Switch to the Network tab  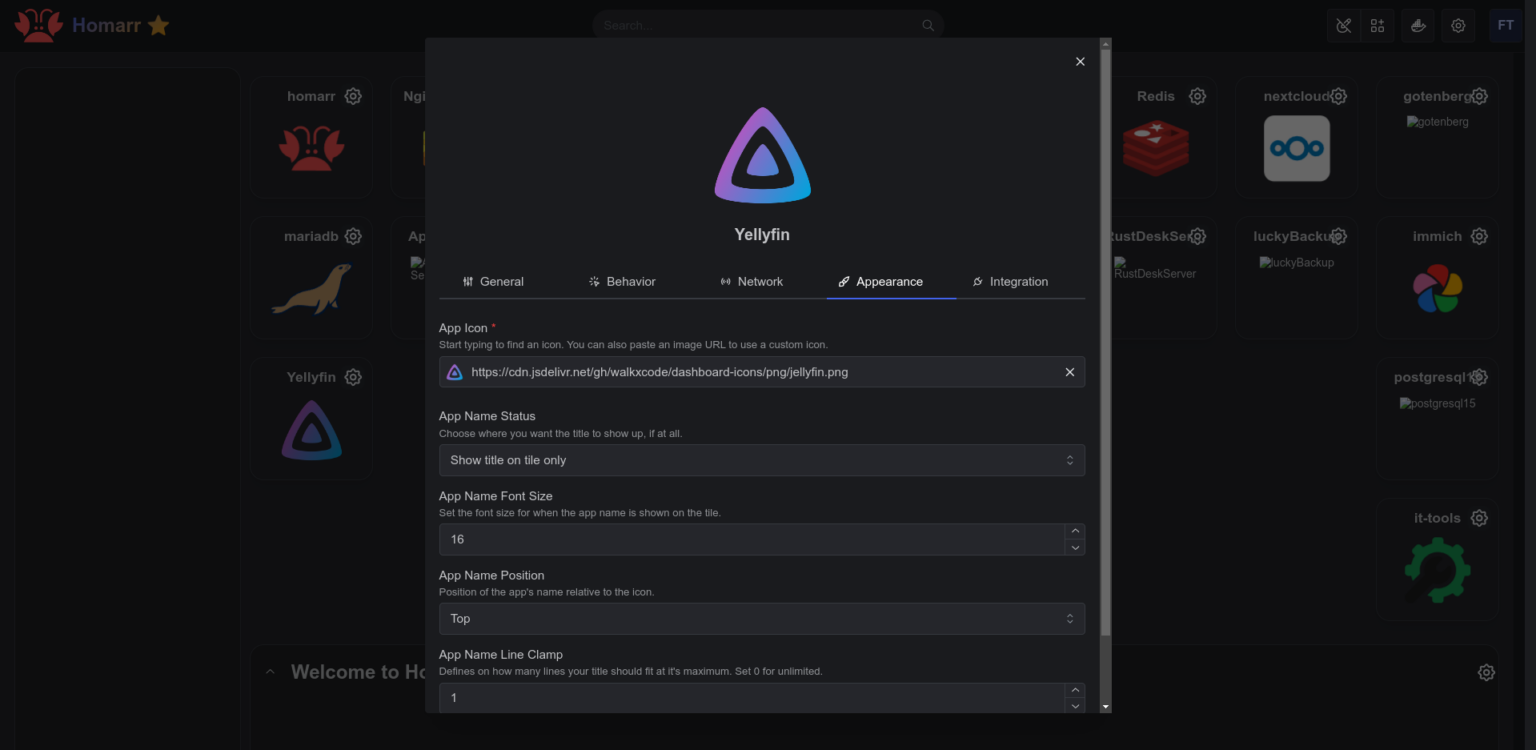pos(752,282)
